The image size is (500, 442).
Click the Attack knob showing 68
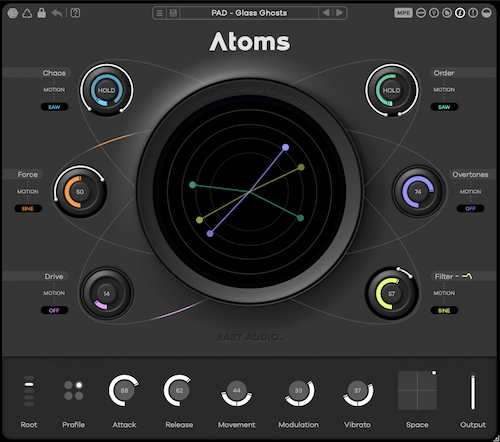[x=124, y=390]
